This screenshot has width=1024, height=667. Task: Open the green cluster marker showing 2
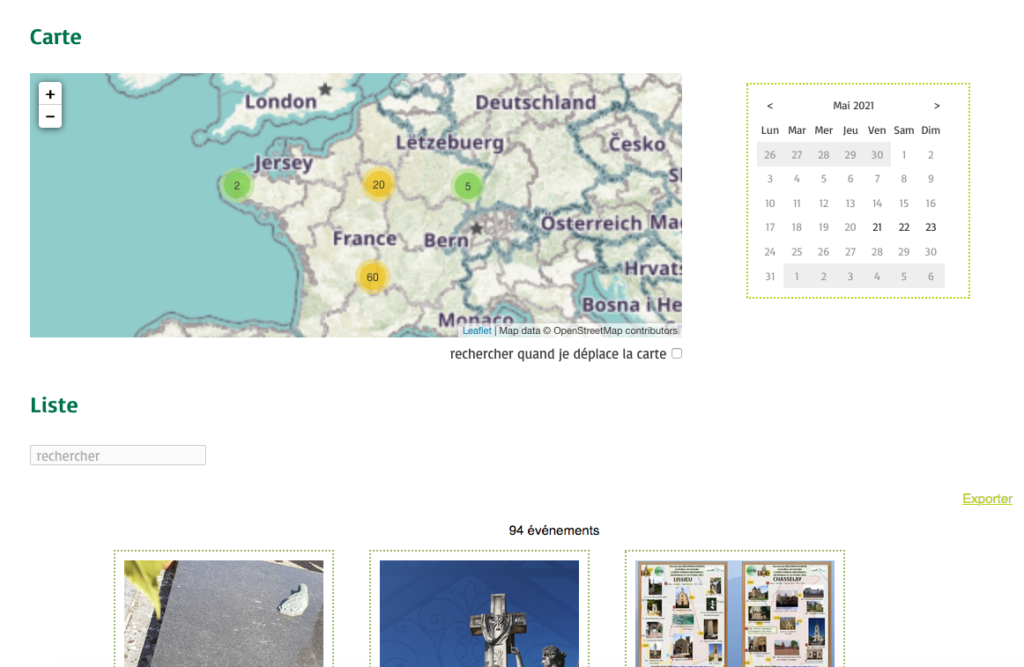point(237,185)
